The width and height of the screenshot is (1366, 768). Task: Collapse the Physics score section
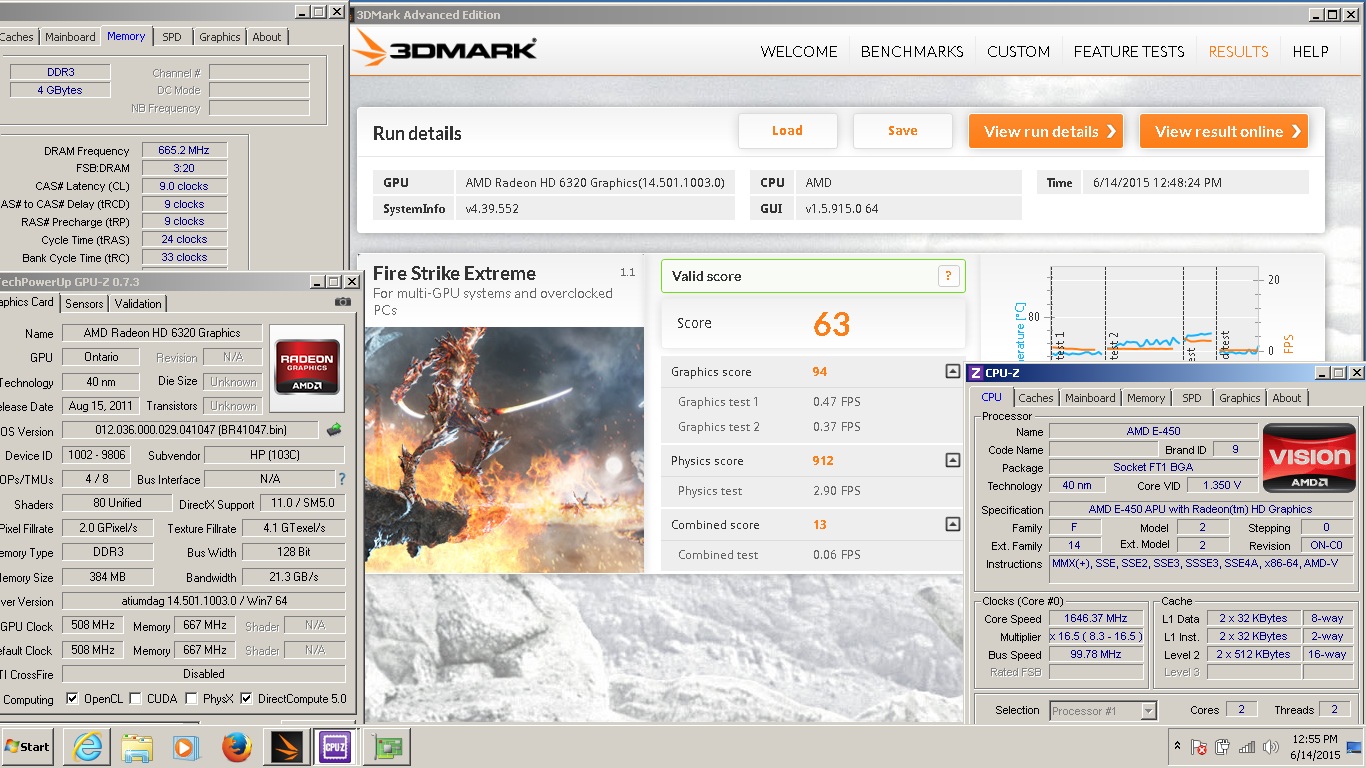pos(952,461)
